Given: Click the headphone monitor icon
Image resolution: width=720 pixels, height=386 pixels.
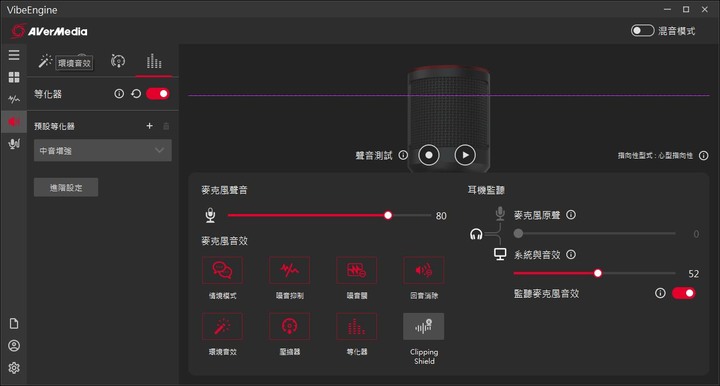Looking at the screenshot, I should pyautogui.click(x=476, y=235).
